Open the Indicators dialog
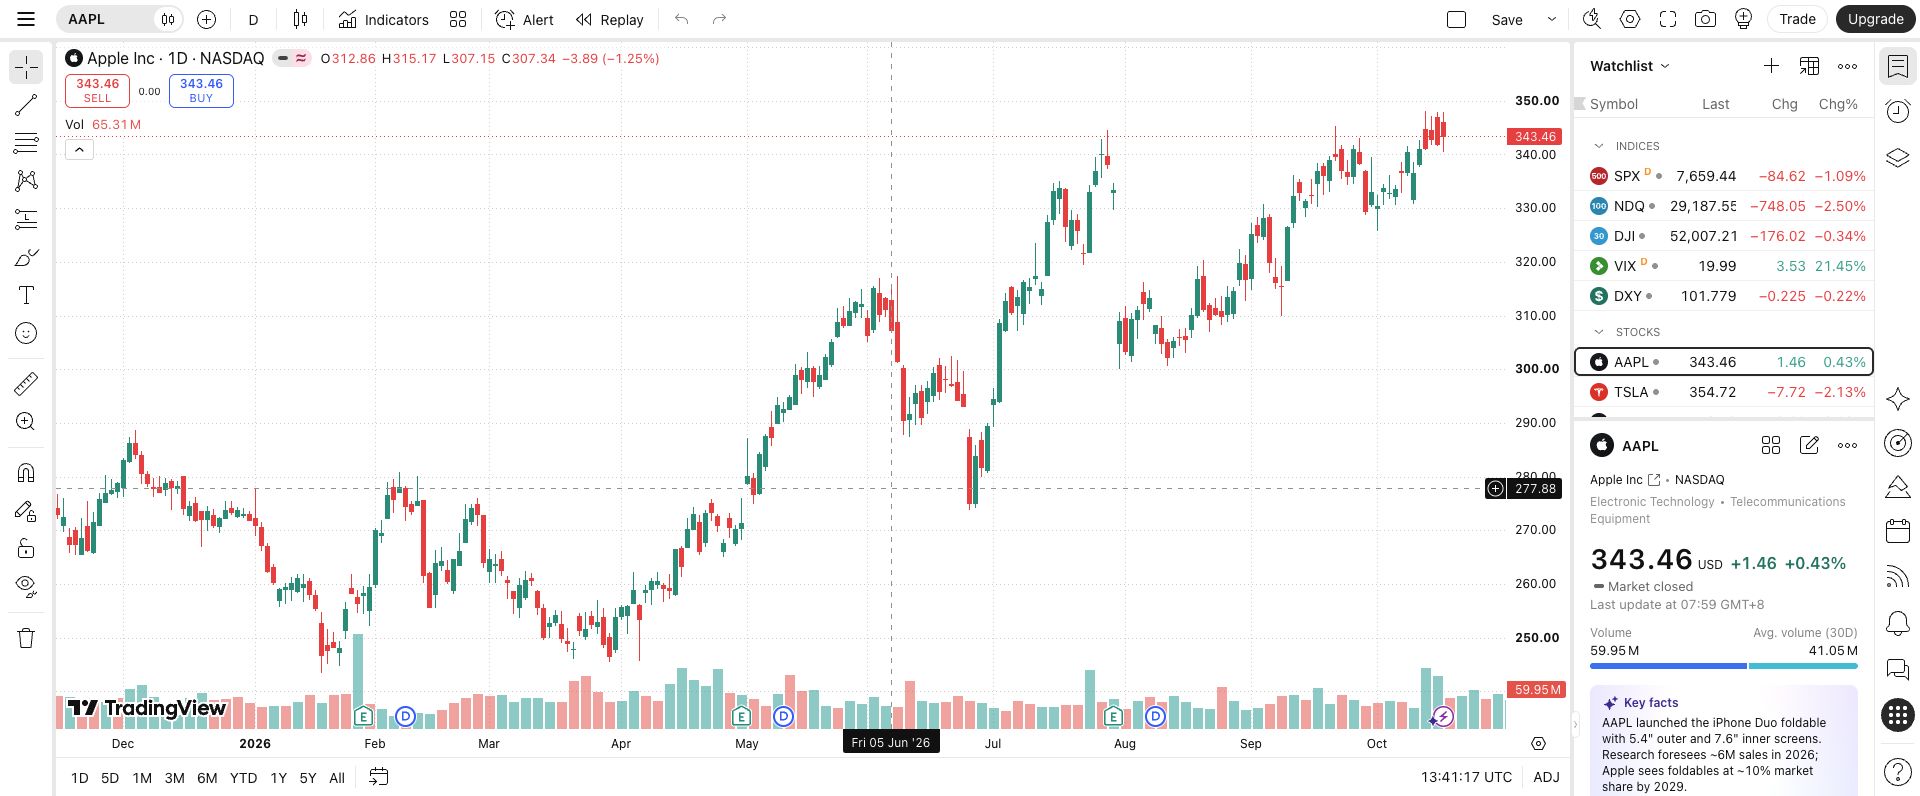 (384, 19)
